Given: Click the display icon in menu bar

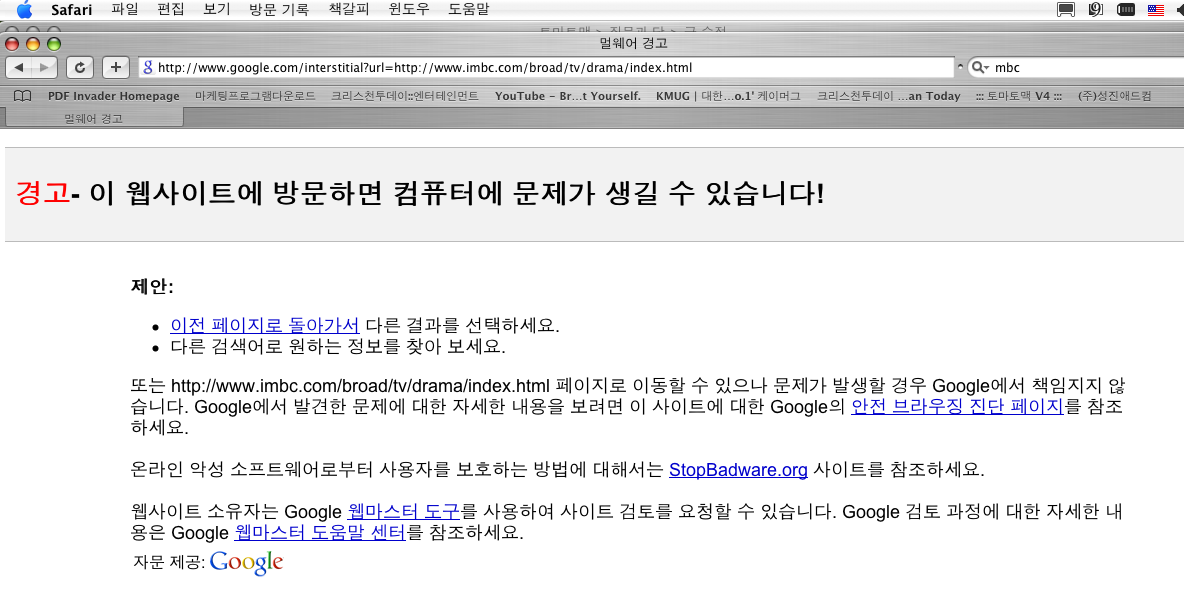Looking at the screenshot, I should click(1066, 10).
